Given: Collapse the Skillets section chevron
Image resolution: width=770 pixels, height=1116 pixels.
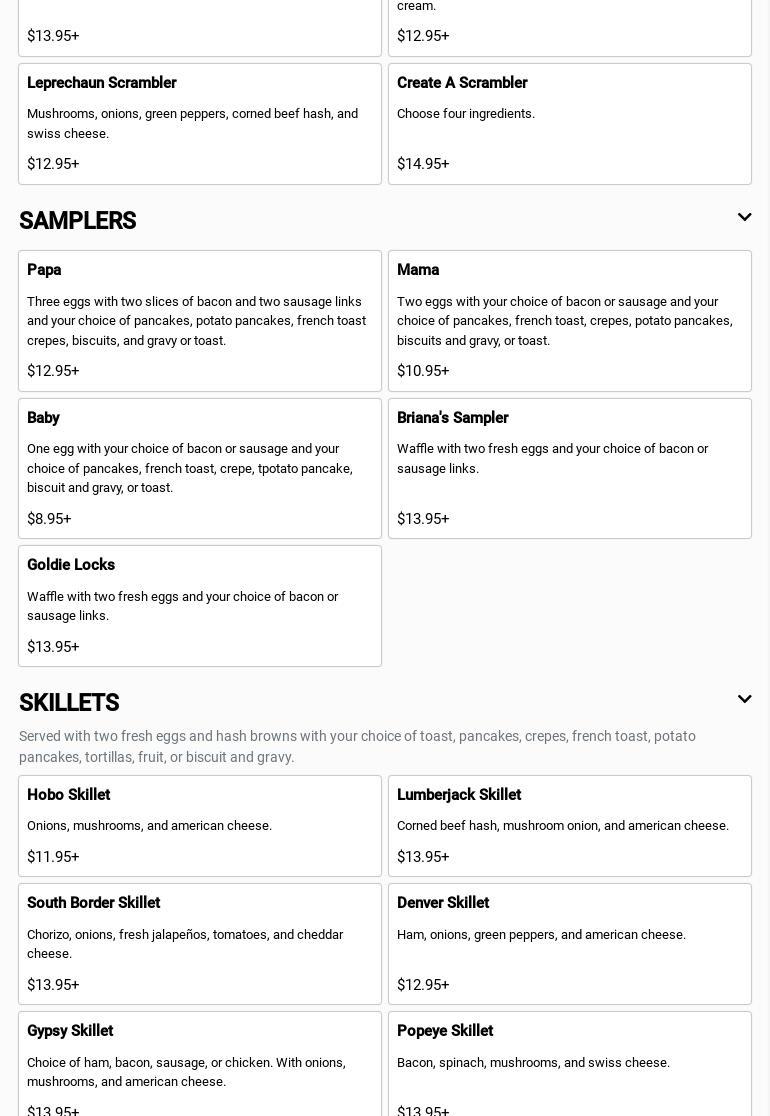Looking at the screenshot, I should point(744,699).
